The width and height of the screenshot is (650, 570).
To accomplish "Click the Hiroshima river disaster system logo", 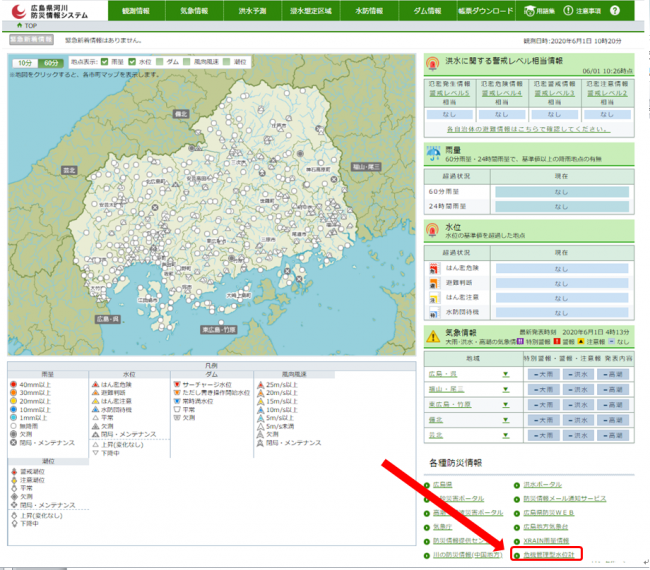I will [49, 12].
